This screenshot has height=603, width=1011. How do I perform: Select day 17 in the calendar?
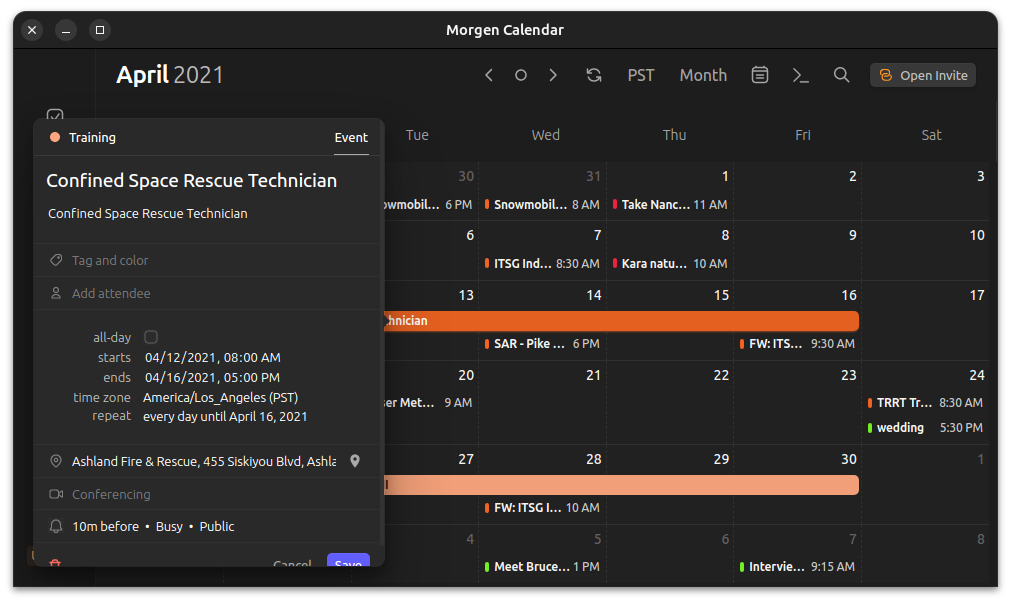pos(976,295)
